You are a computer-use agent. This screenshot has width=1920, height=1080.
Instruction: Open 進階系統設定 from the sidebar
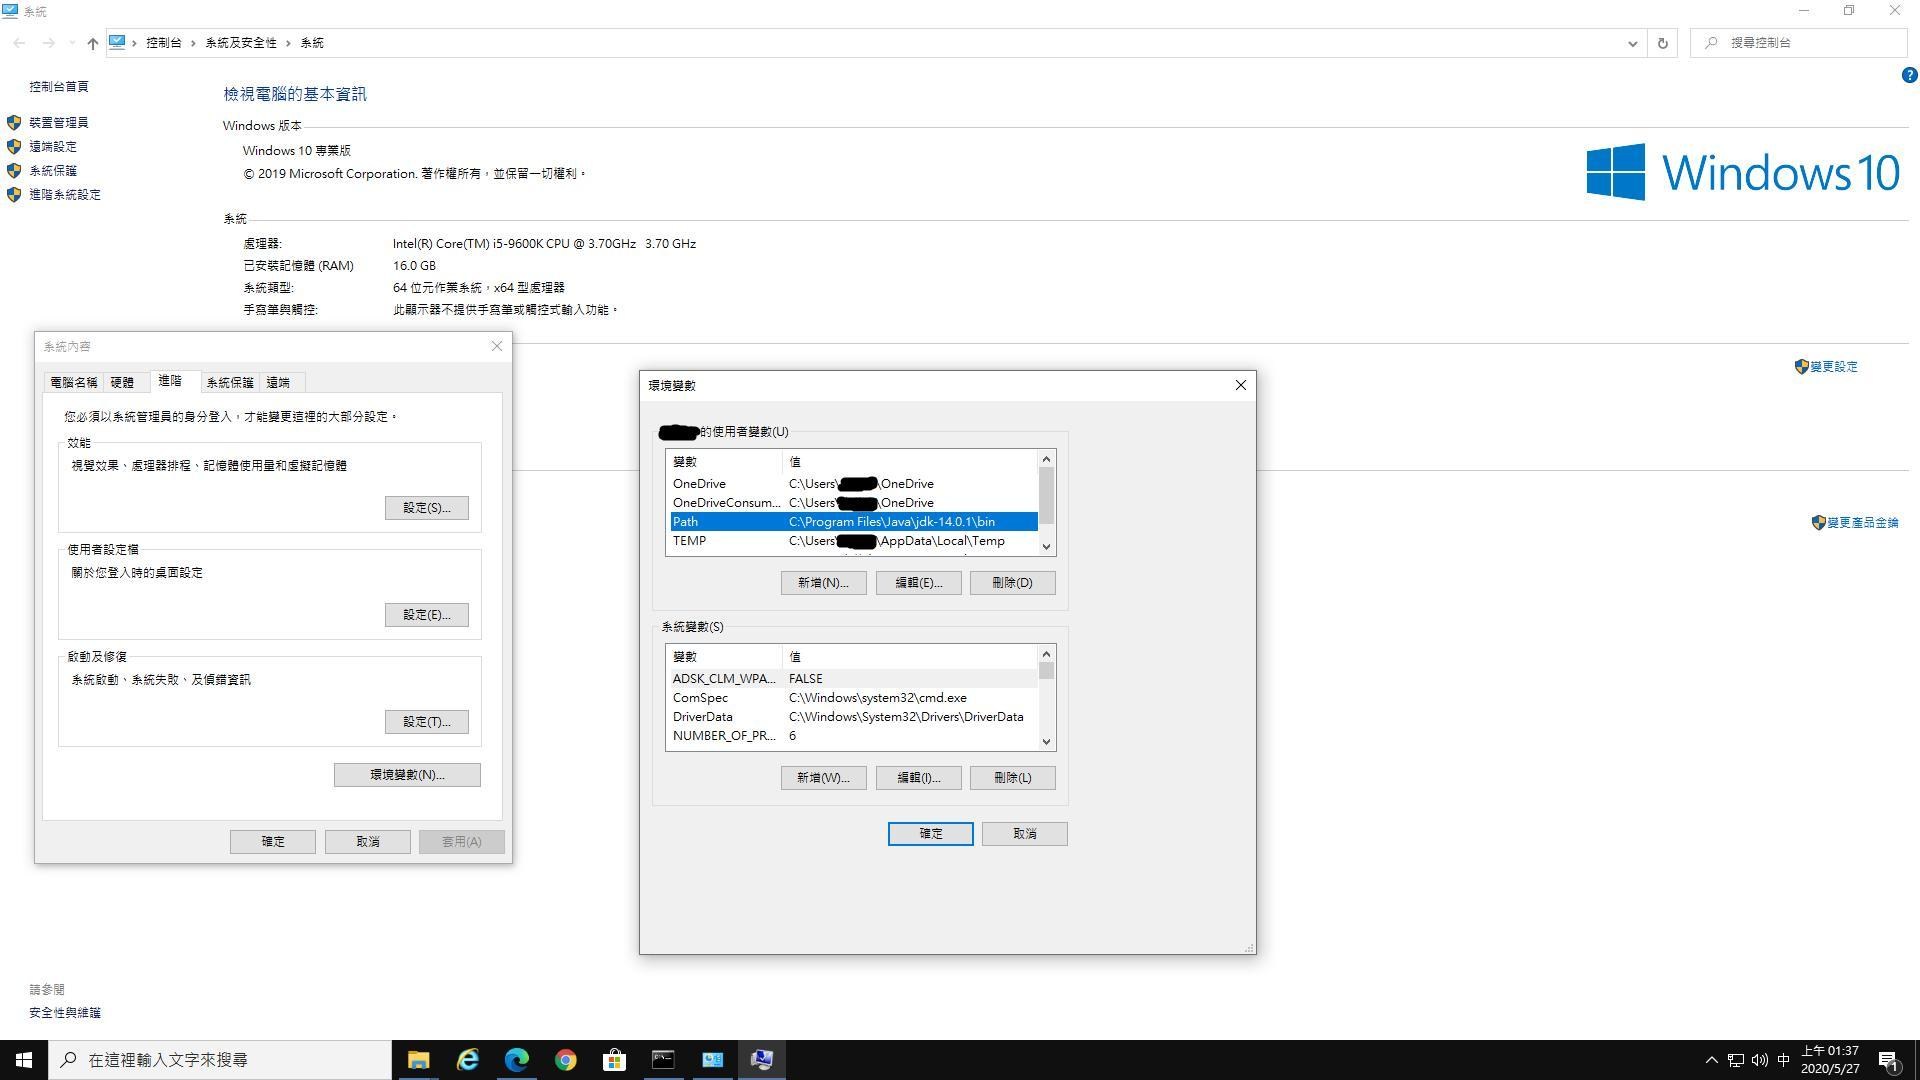coord(62,194)
